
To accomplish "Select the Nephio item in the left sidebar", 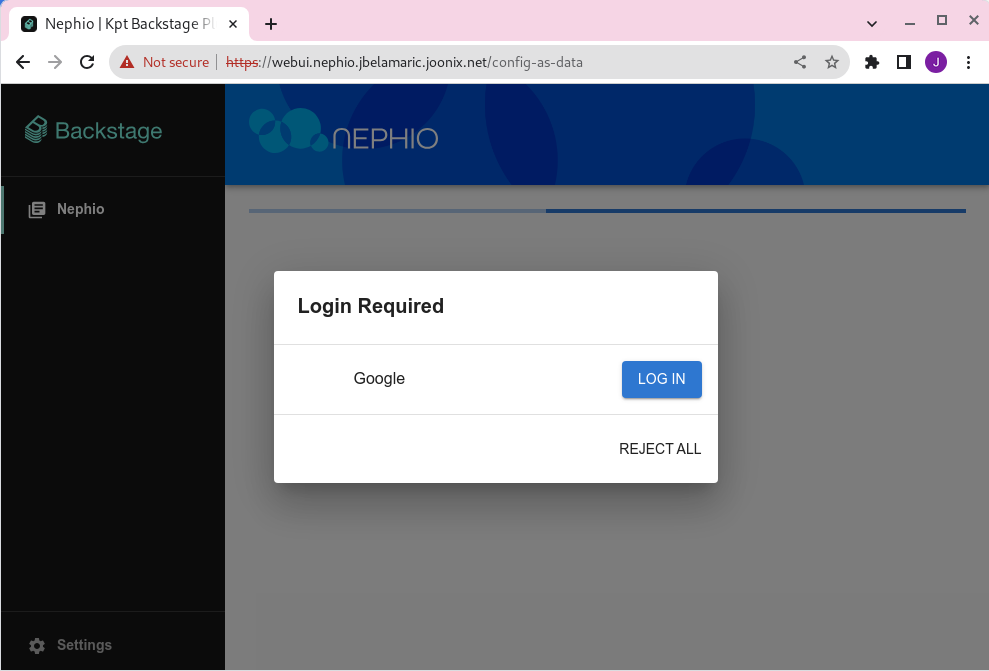I will click(80, 208).
